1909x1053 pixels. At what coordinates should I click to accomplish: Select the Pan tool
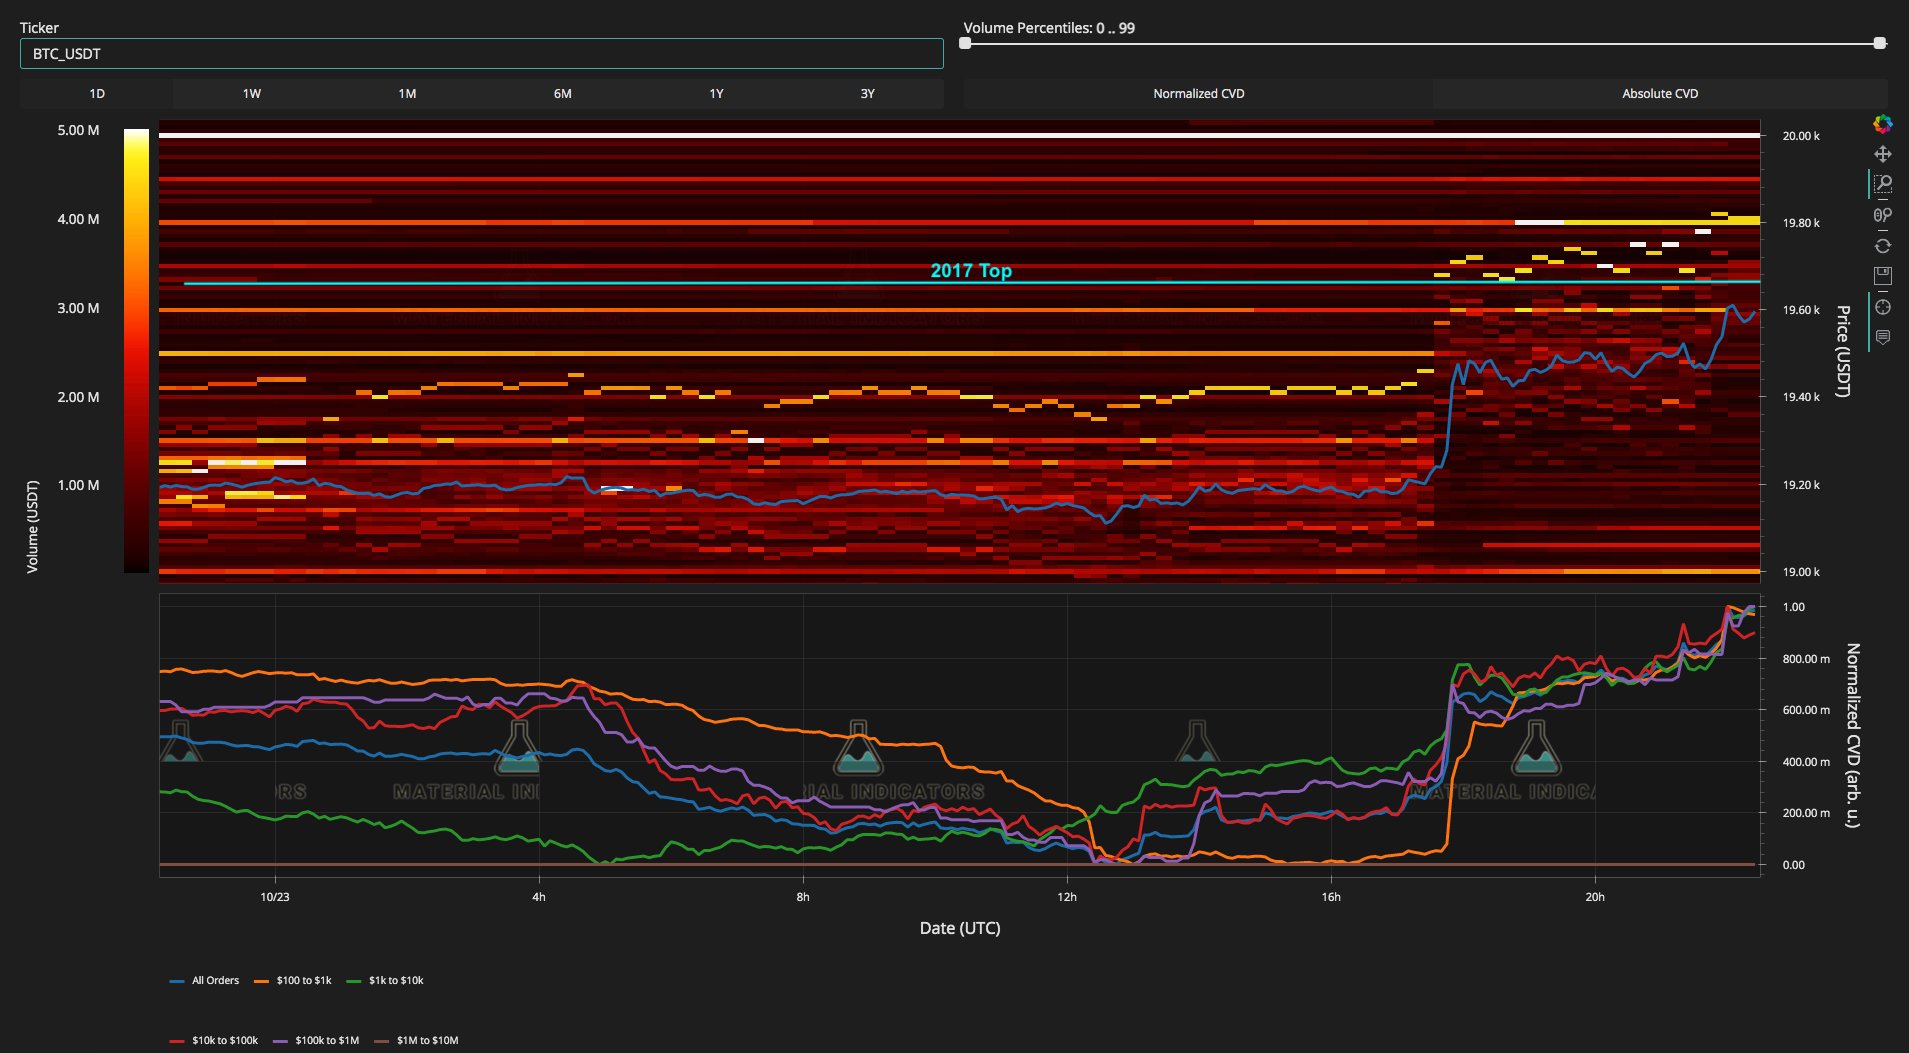coord(1882,154)
